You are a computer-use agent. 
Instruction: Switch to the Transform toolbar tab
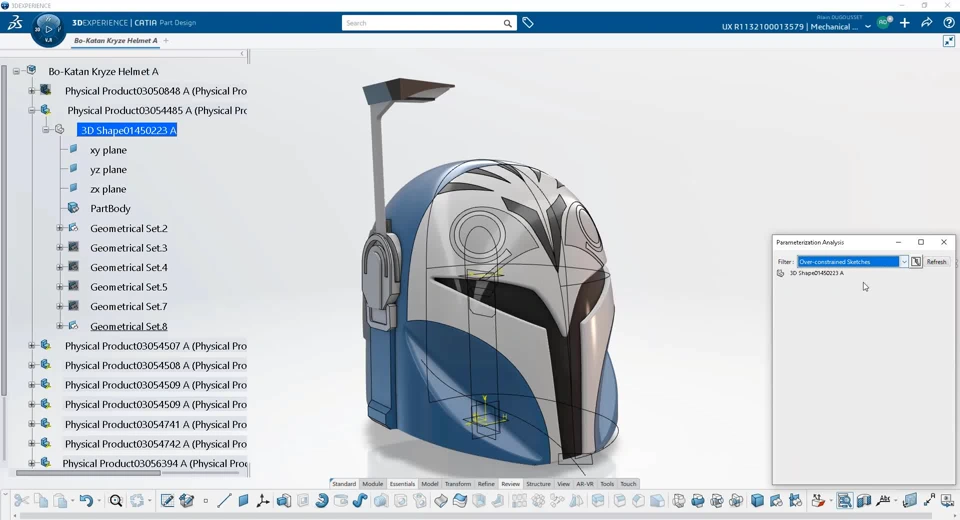[458, 484]
